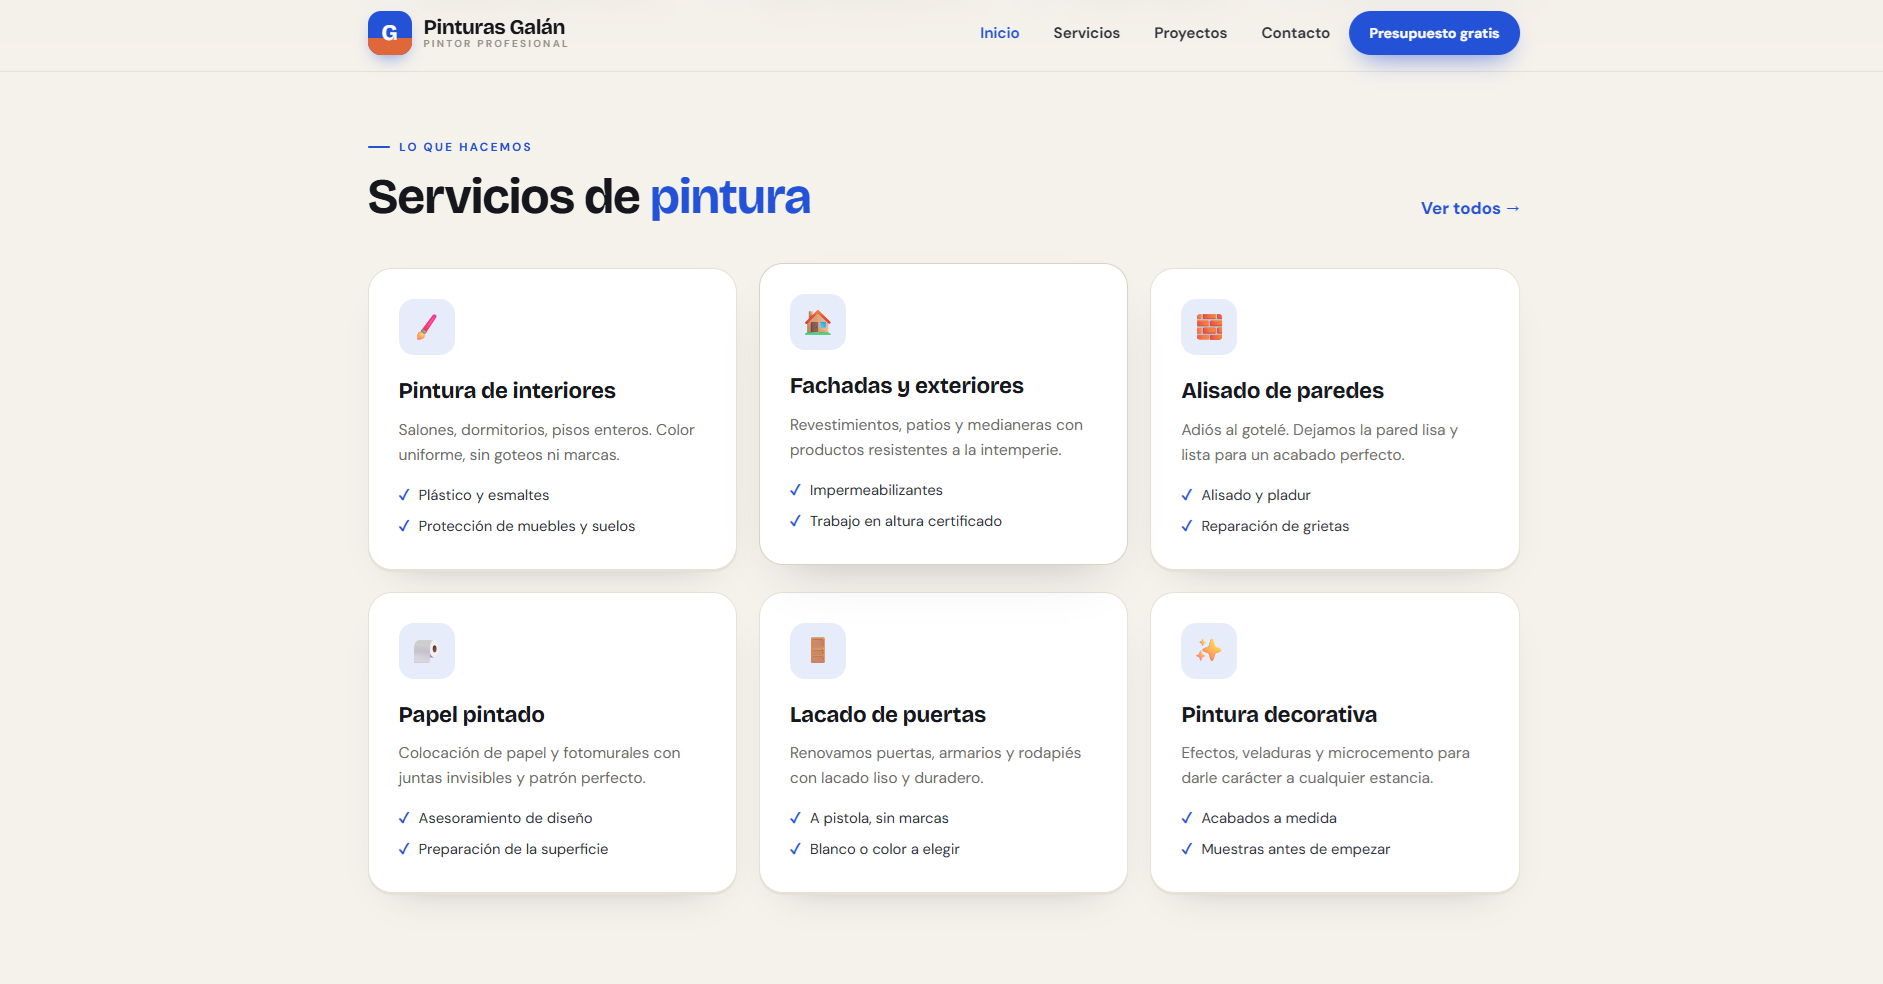Open the Lacado de puertas card title
This screenshot has height=984, width=1883.
888,715
